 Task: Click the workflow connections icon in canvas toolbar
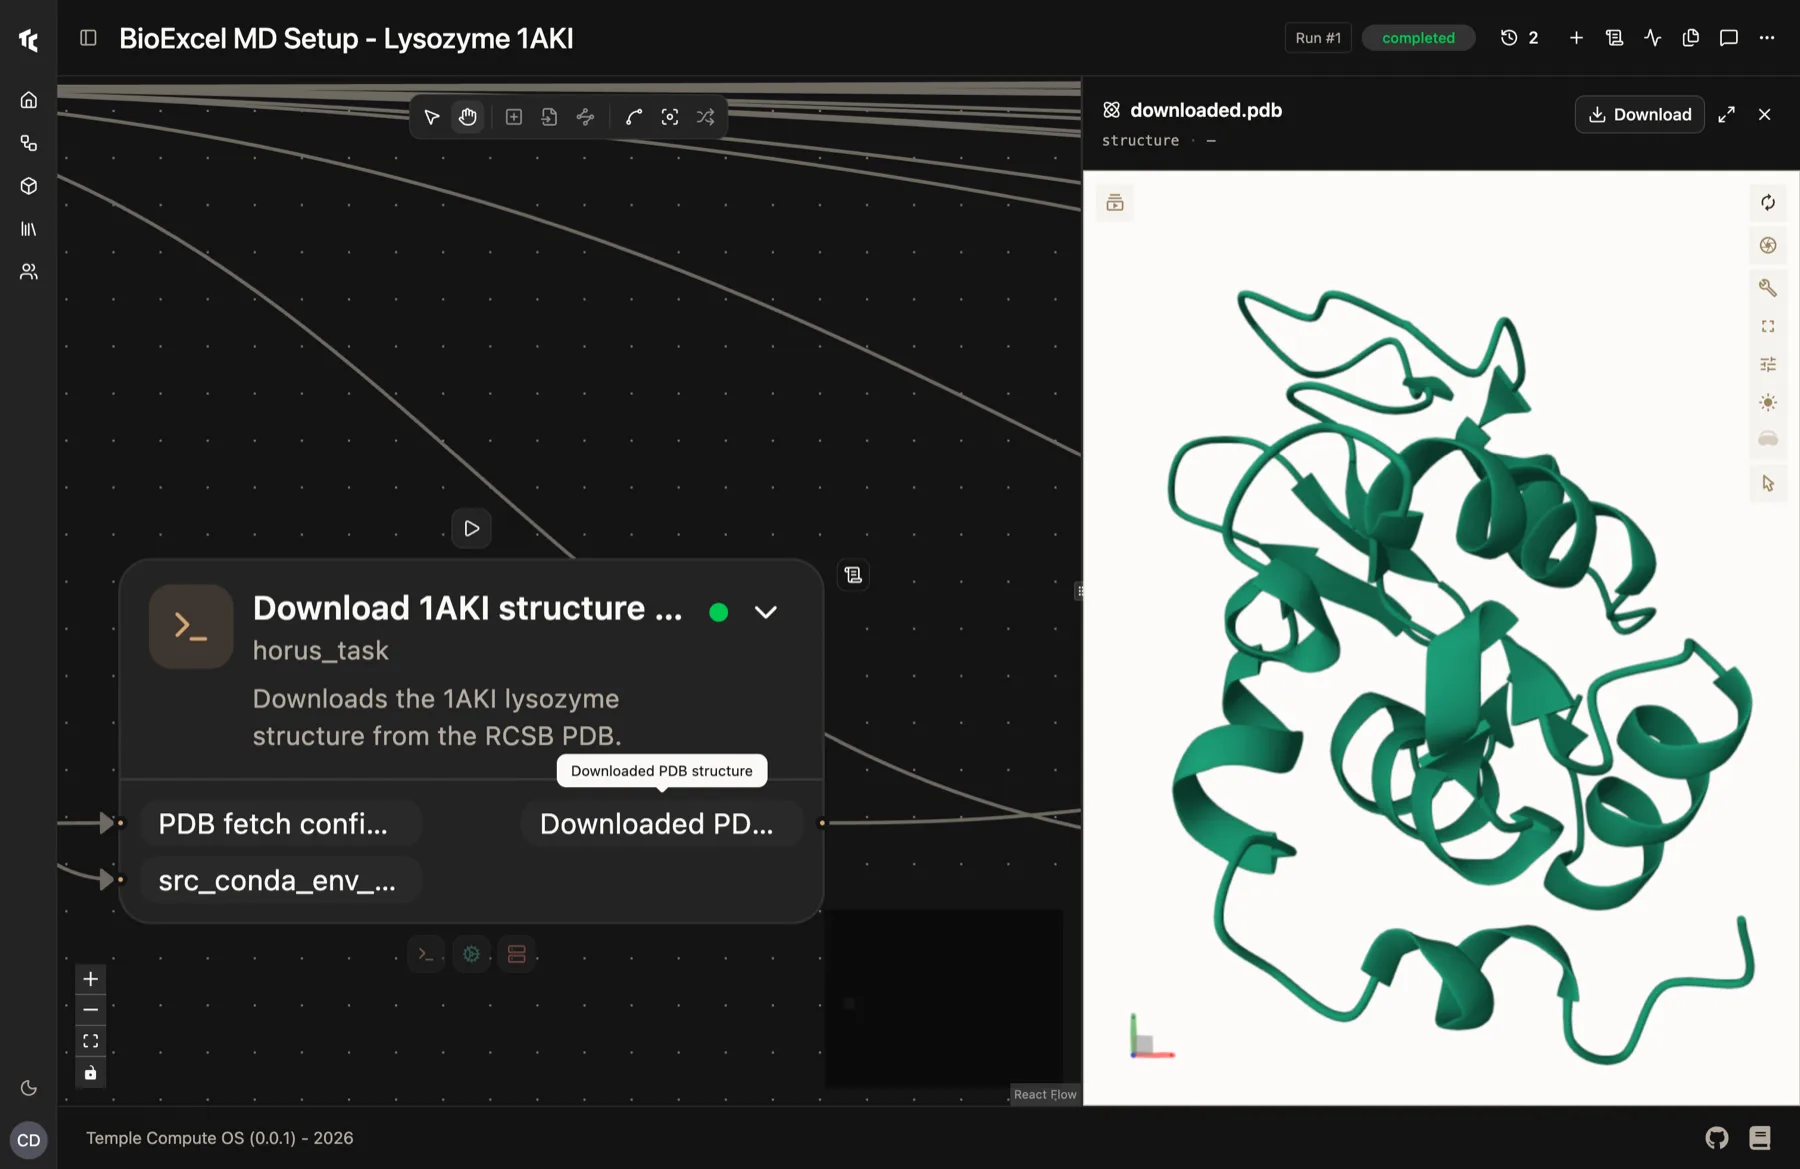585,117
